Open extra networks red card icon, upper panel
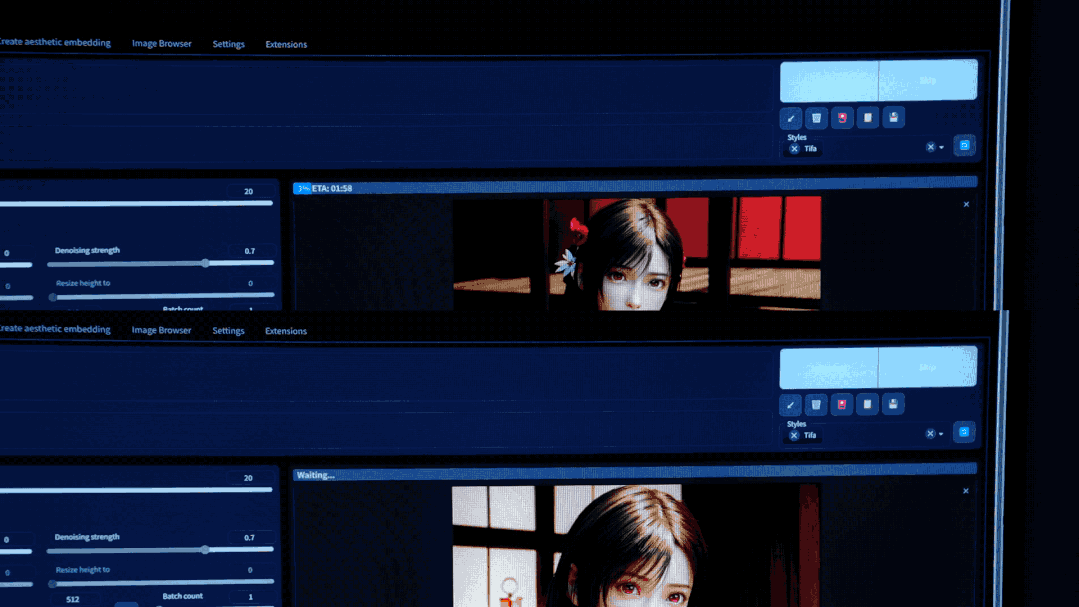 pos(842,118)
